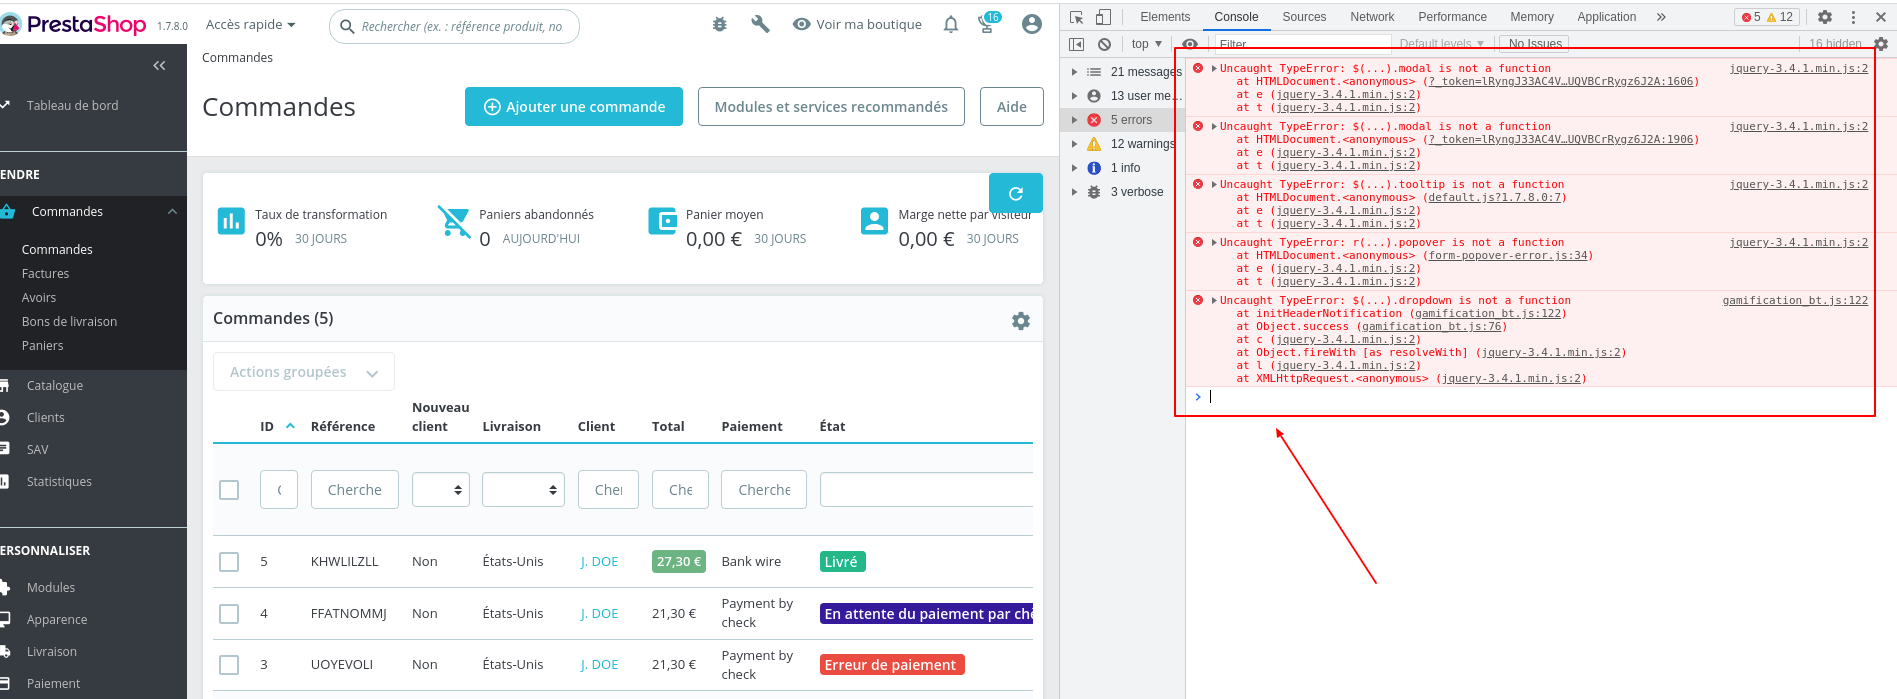Expand 12 warnings group

click(x=1074, y=144)
